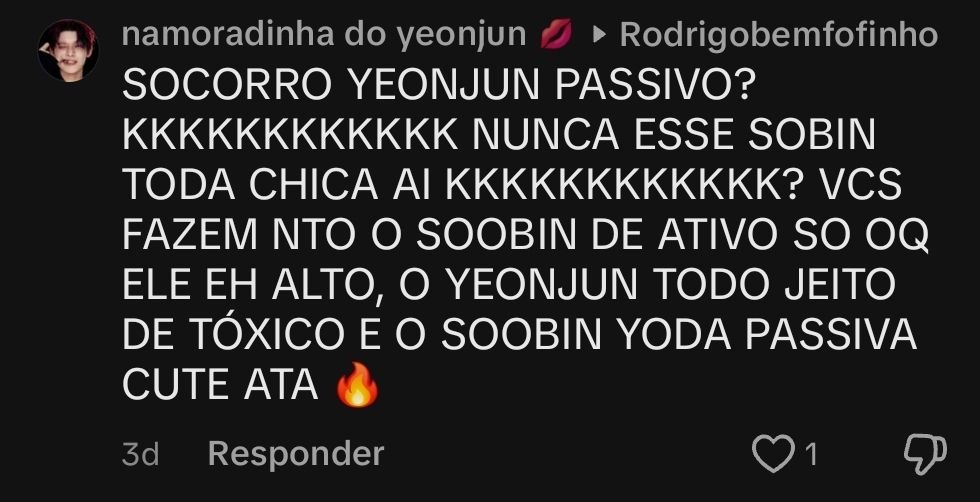Click the text NUNCA ESSE SOBIN
Viewport: 980px width, 502px height.
[674, 136]
